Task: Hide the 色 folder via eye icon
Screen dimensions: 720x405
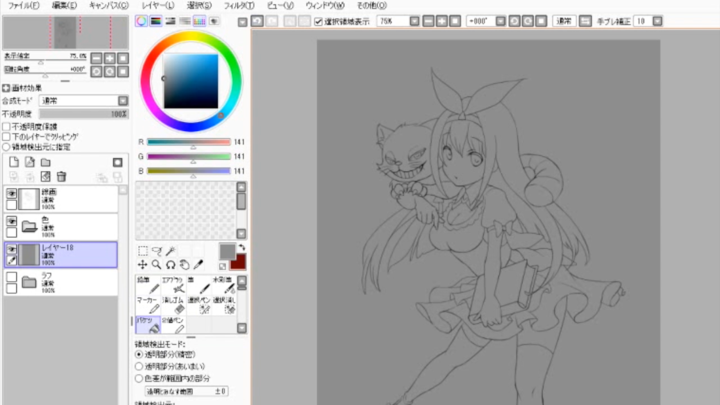Action: coord(11,221)
